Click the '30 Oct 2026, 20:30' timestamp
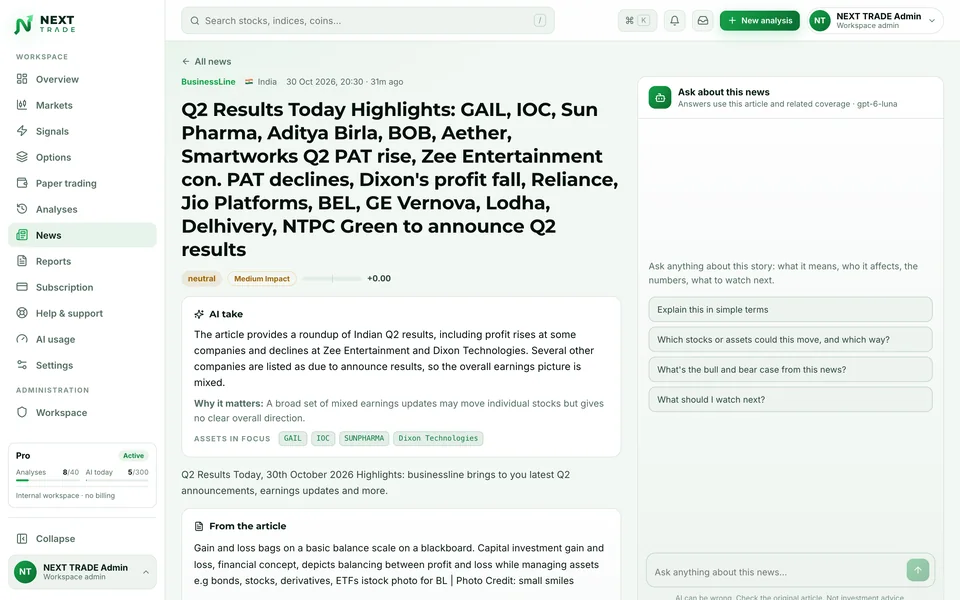The image size is (960, 600). click(324, 81)
